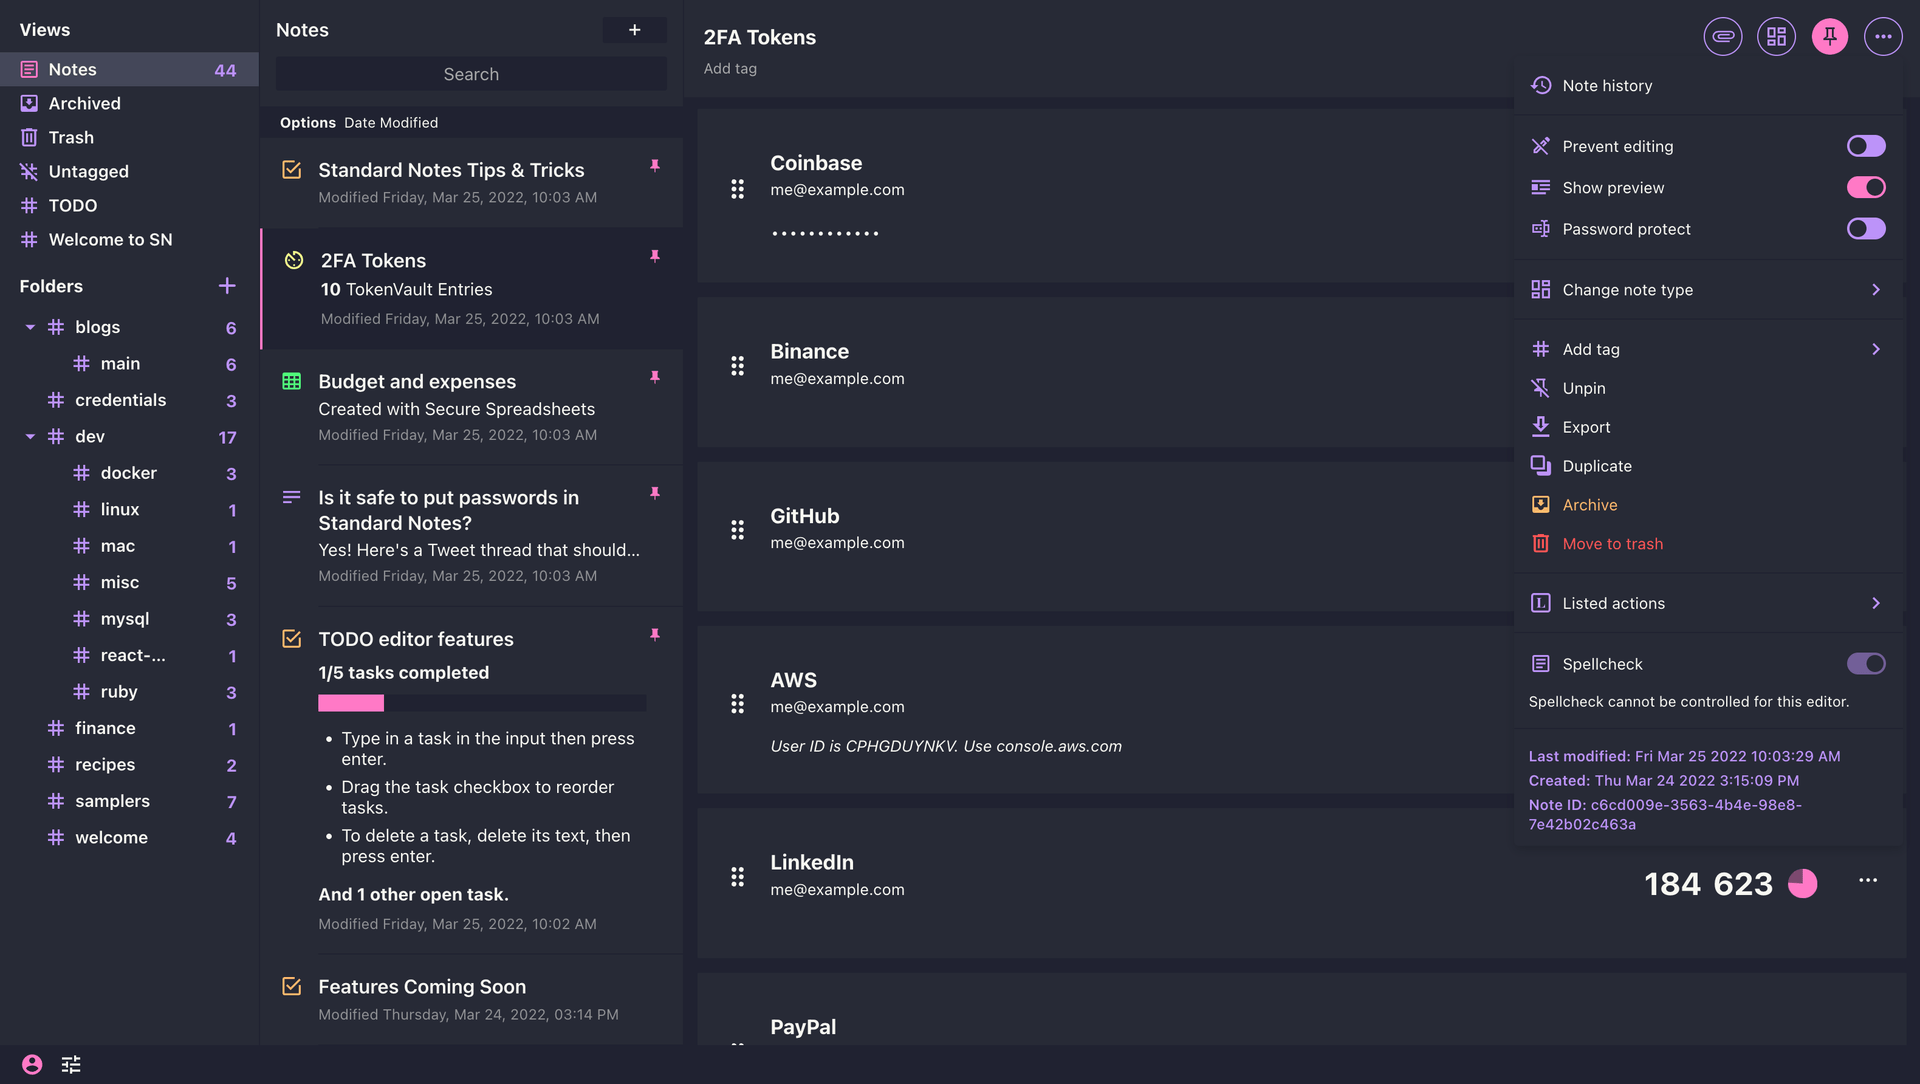
Task: Click the Add new note button
Action: click(x=634, y=29)
